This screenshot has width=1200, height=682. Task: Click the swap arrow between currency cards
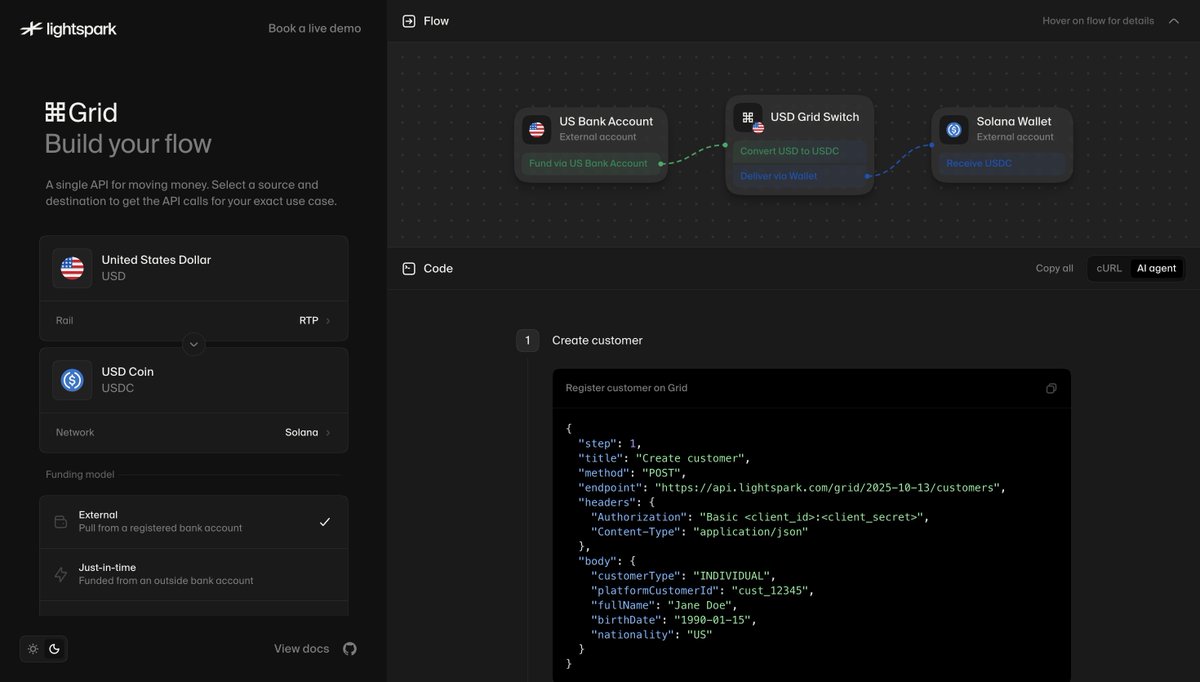[194, 344]
